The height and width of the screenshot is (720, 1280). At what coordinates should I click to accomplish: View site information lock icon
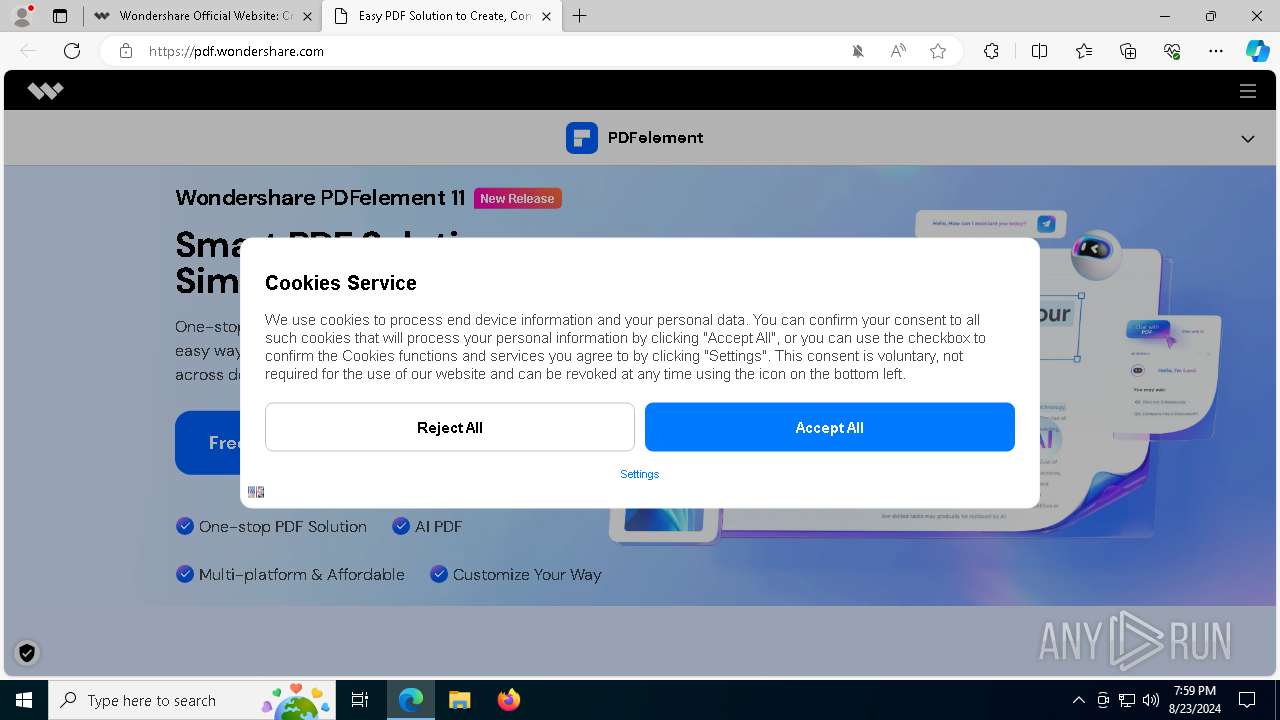point(126,51)
